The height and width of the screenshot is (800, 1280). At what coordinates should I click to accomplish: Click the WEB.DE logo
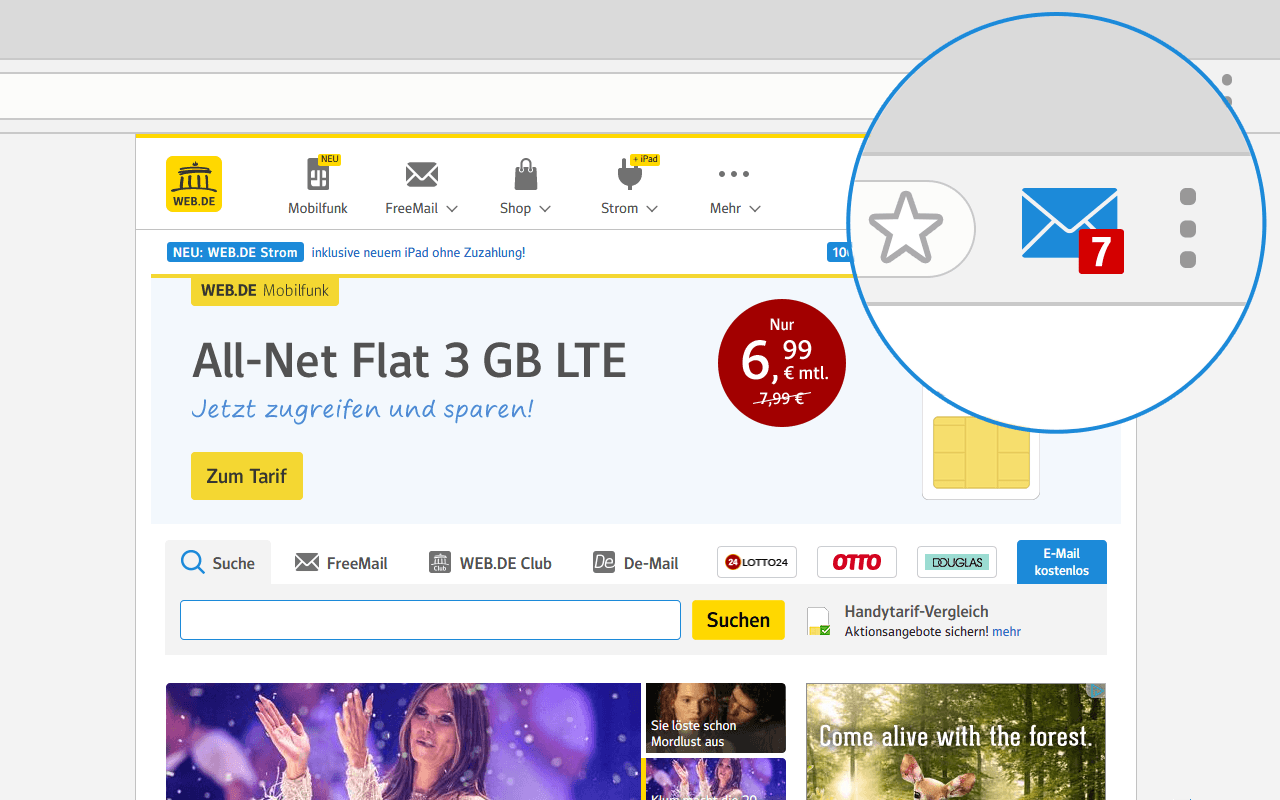click(194, 184)
